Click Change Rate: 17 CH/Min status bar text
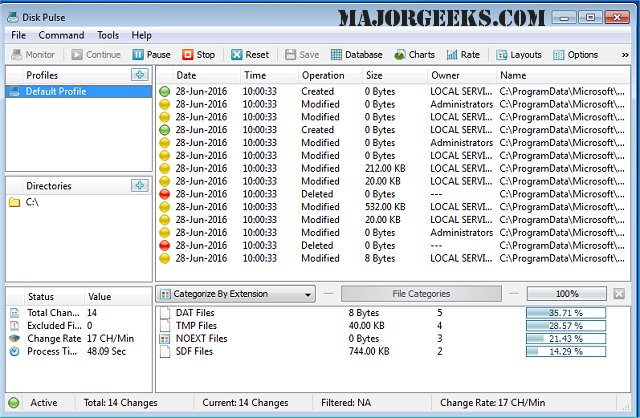This screenshot has width=640, height=418. click(492, 403)
